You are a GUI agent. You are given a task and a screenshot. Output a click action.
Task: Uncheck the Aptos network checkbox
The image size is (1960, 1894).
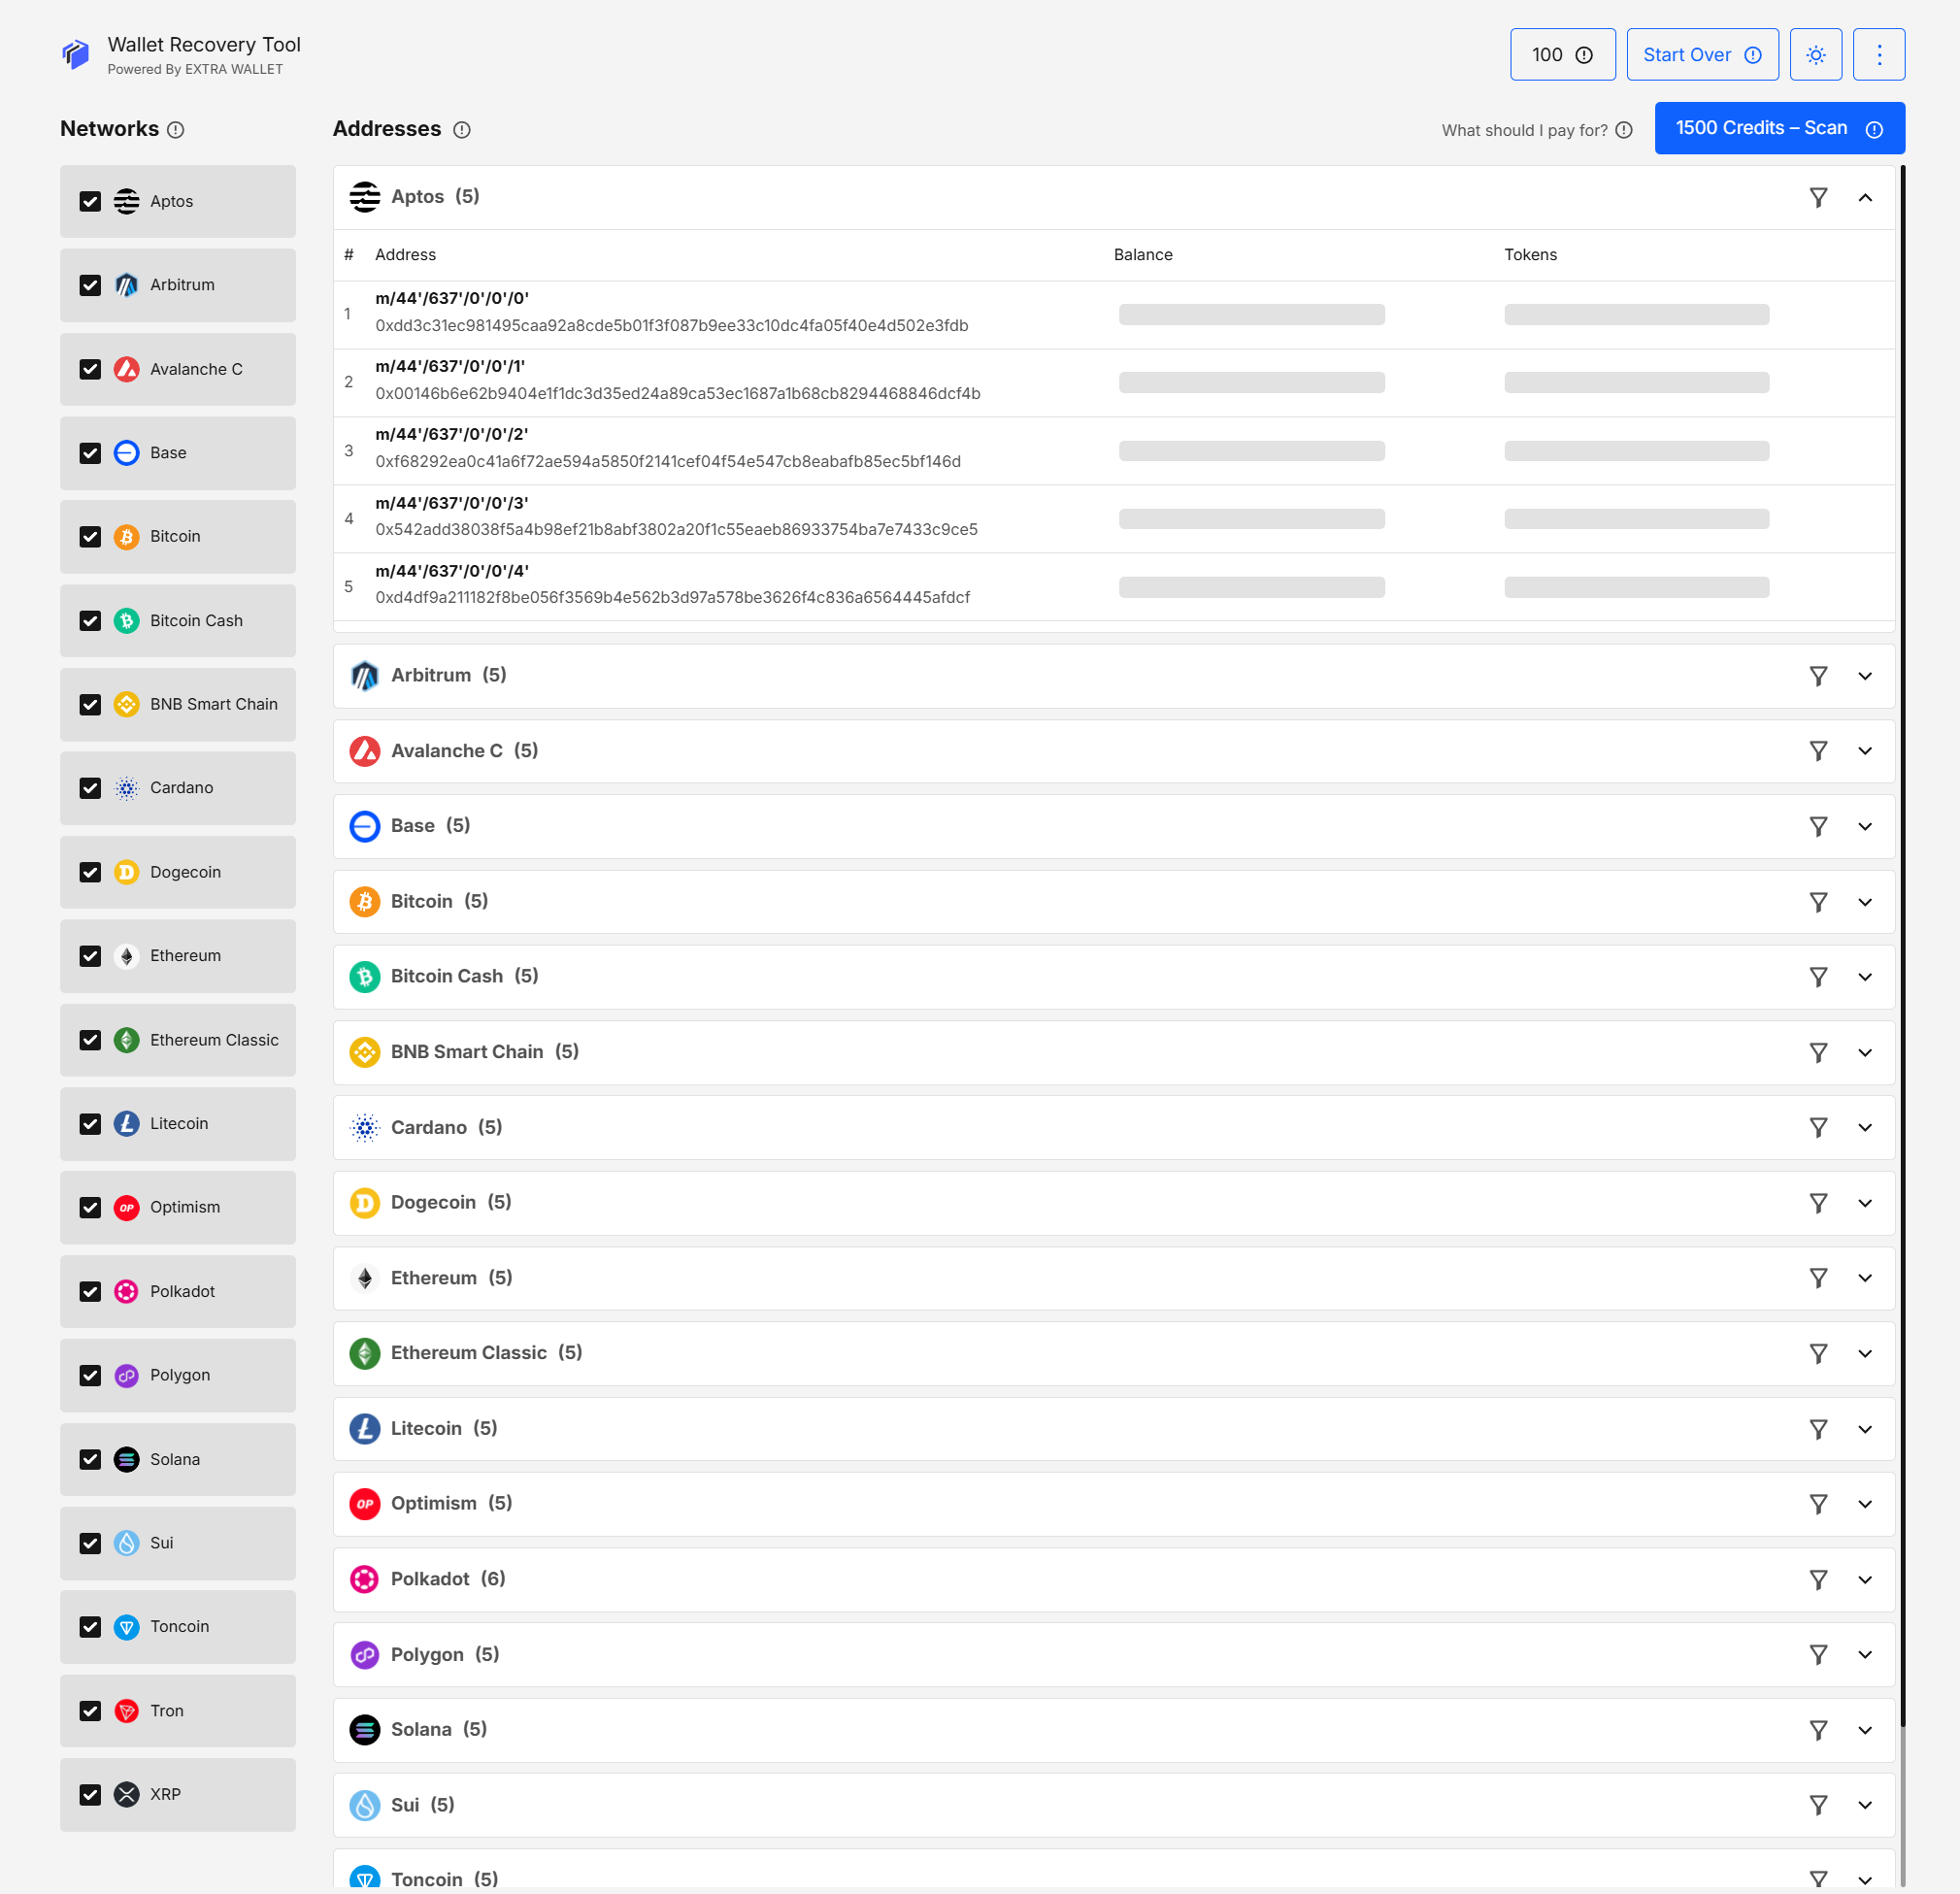tap(91, 201)
